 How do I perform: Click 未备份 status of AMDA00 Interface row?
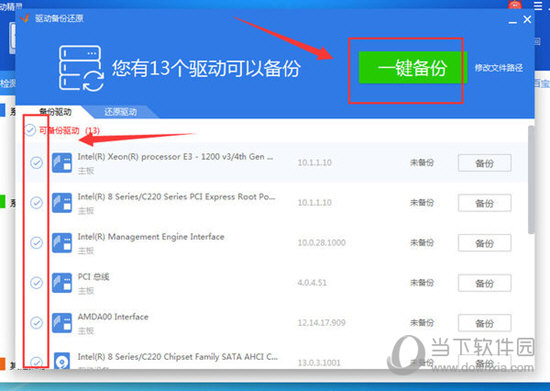(422, 323)
